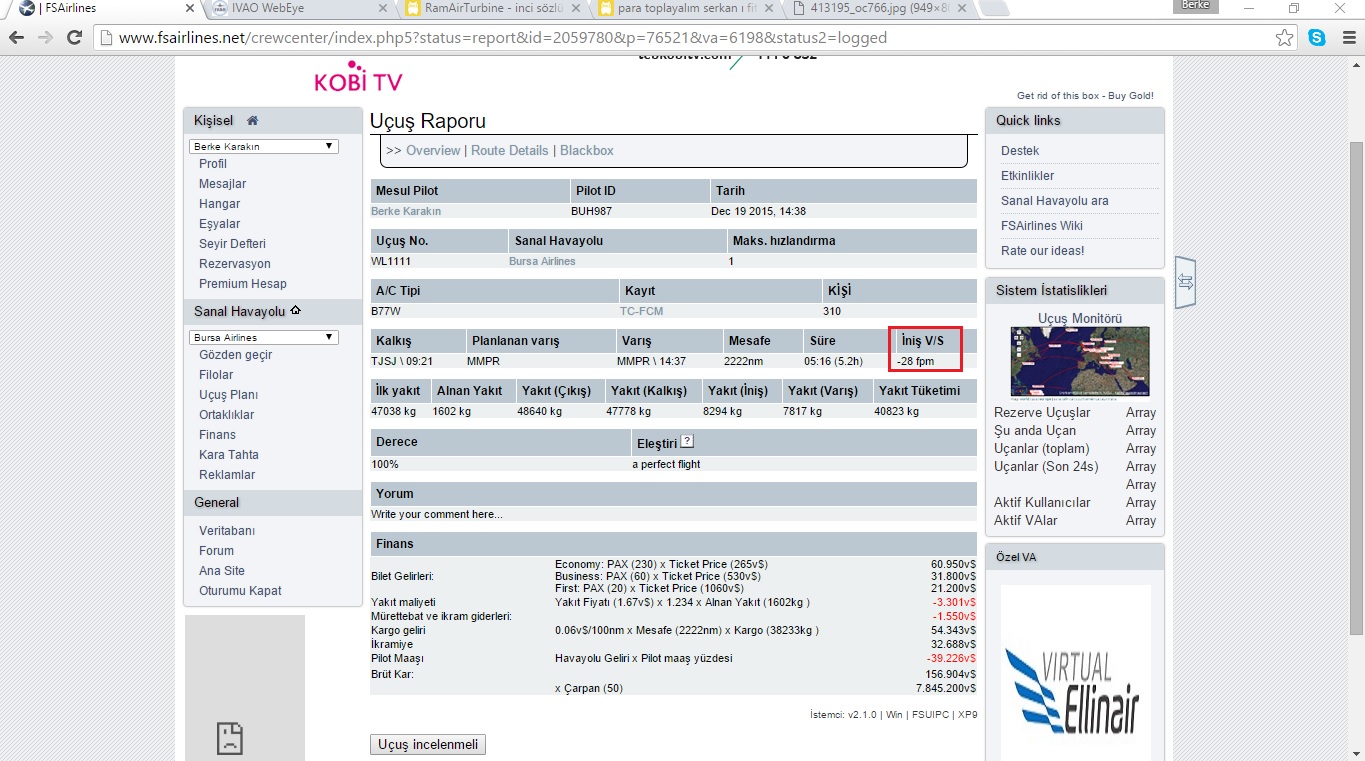Click the 'a perfect flight' critique text
The image size is (1365, 761).
[666, 465]
